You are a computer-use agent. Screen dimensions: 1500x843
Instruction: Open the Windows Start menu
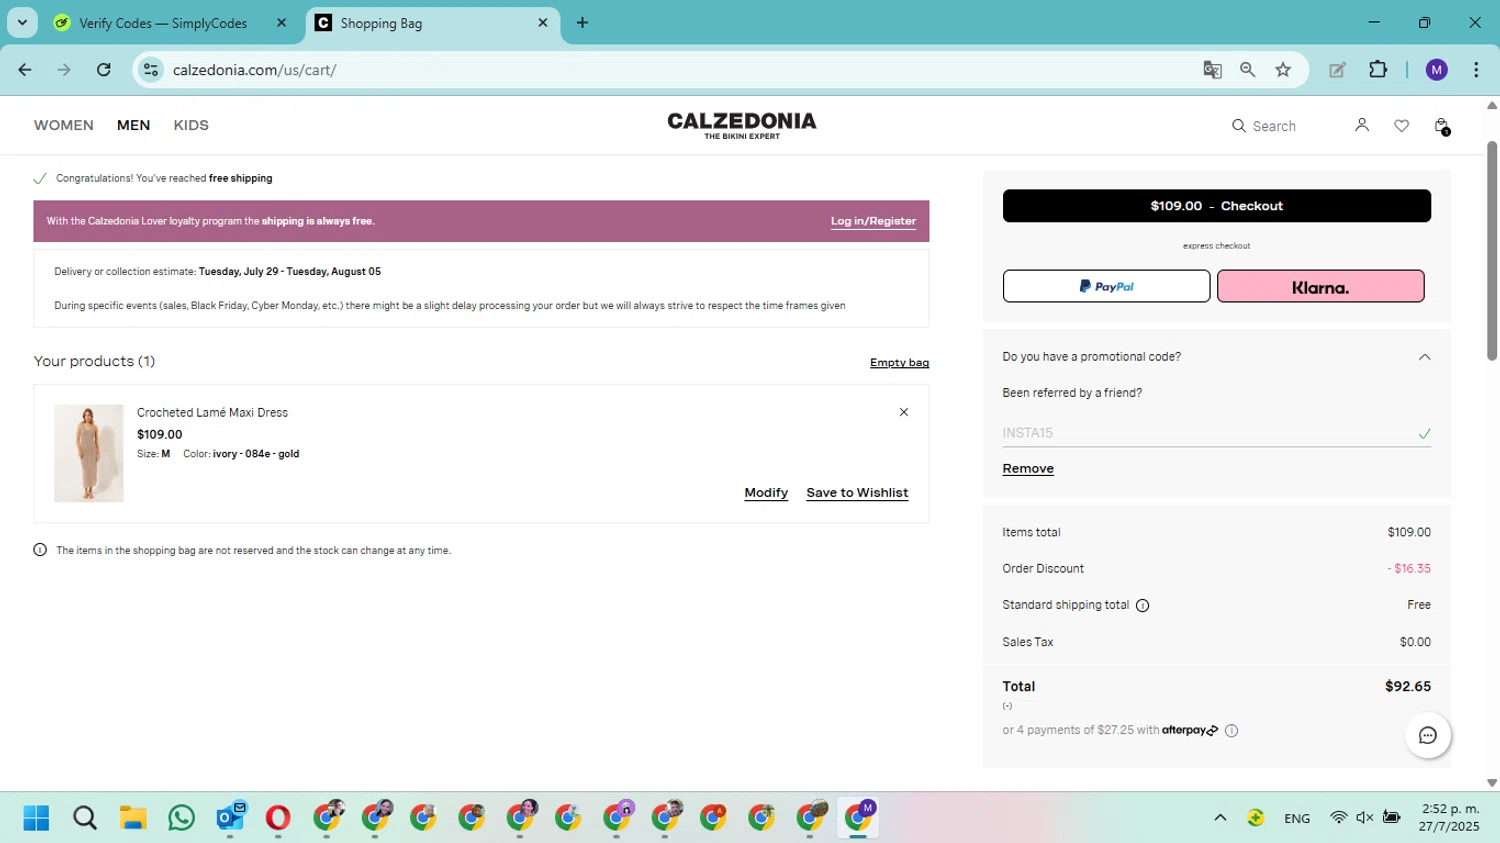[36, 818]
